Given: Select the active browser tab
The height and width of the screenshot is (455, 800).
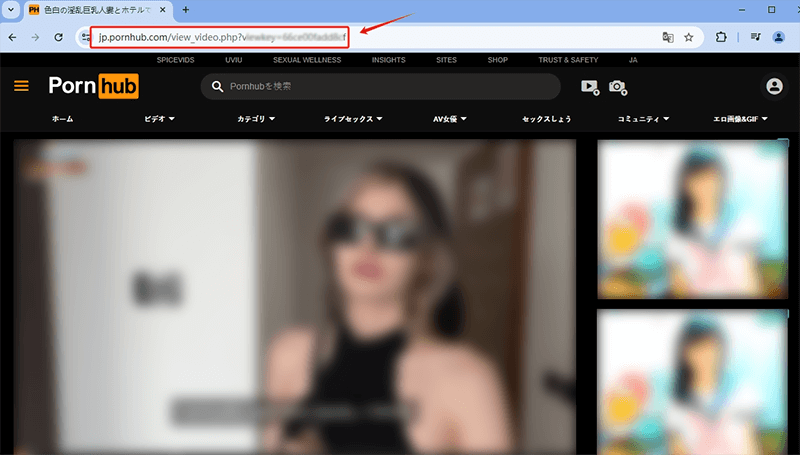Looking at the screenshot, I should tap(98, 10).
